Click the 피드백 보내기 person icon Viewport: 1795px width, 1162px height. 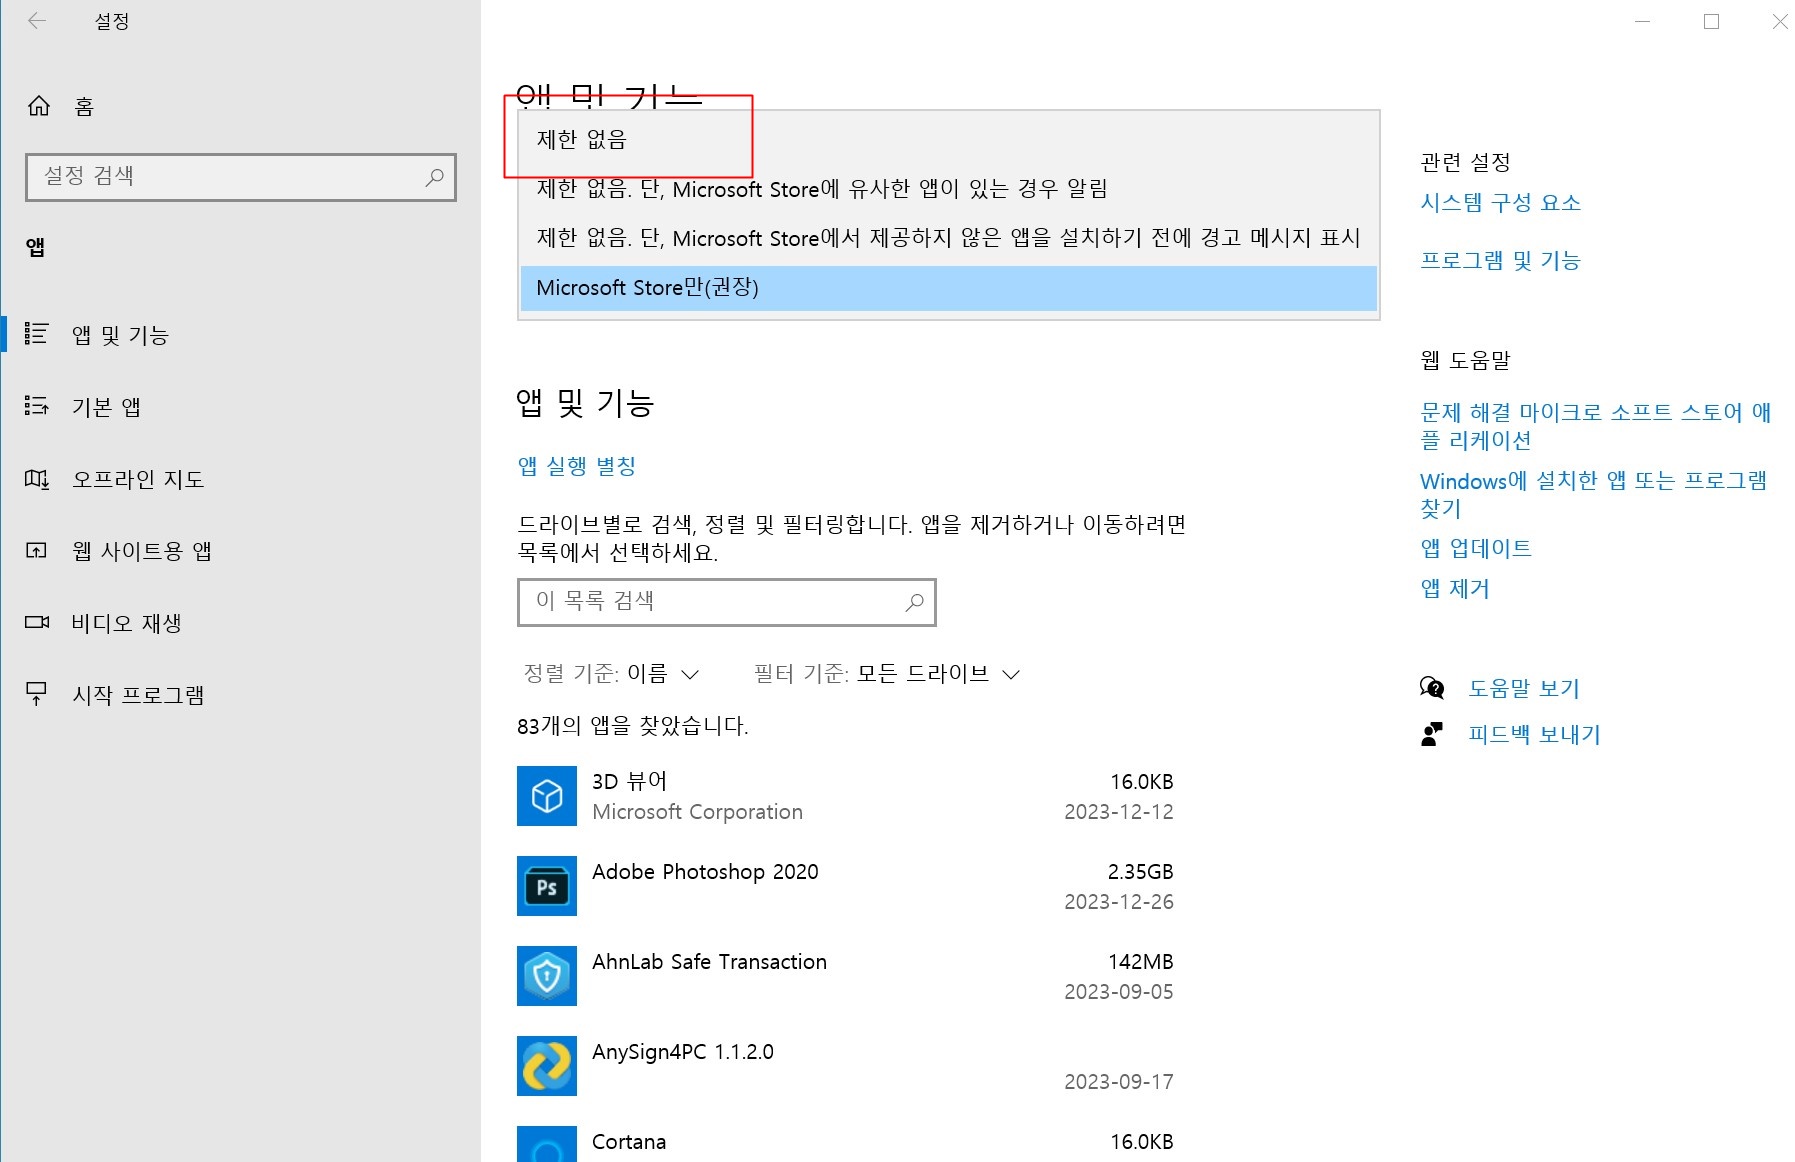(x=1432, y=734)
